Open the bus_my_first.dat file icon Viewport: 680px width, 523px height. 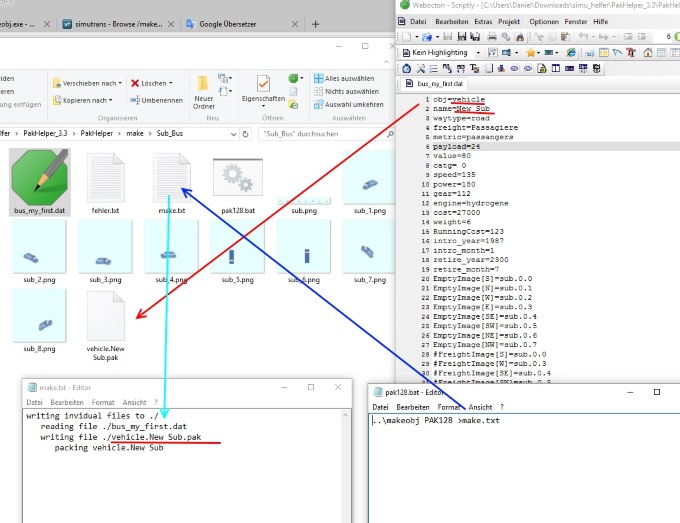click(x=40, y=178)
